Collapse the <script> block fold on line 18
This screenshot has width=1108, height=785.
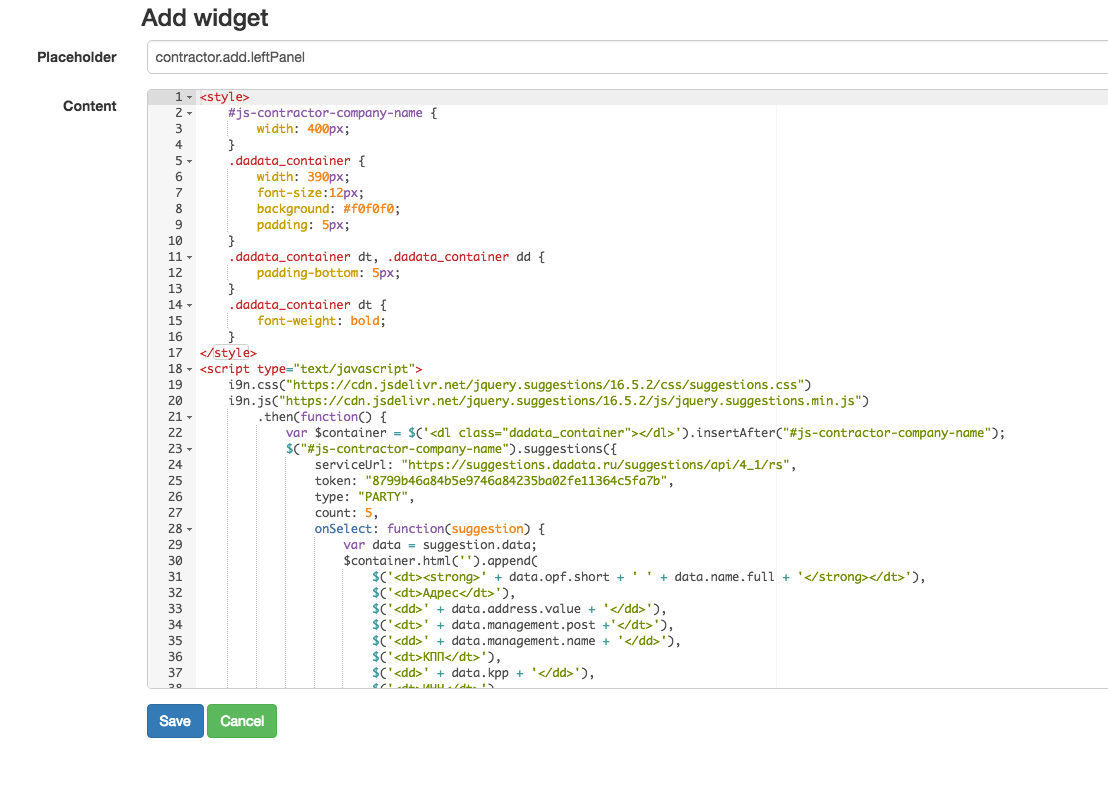coord(188,368)
